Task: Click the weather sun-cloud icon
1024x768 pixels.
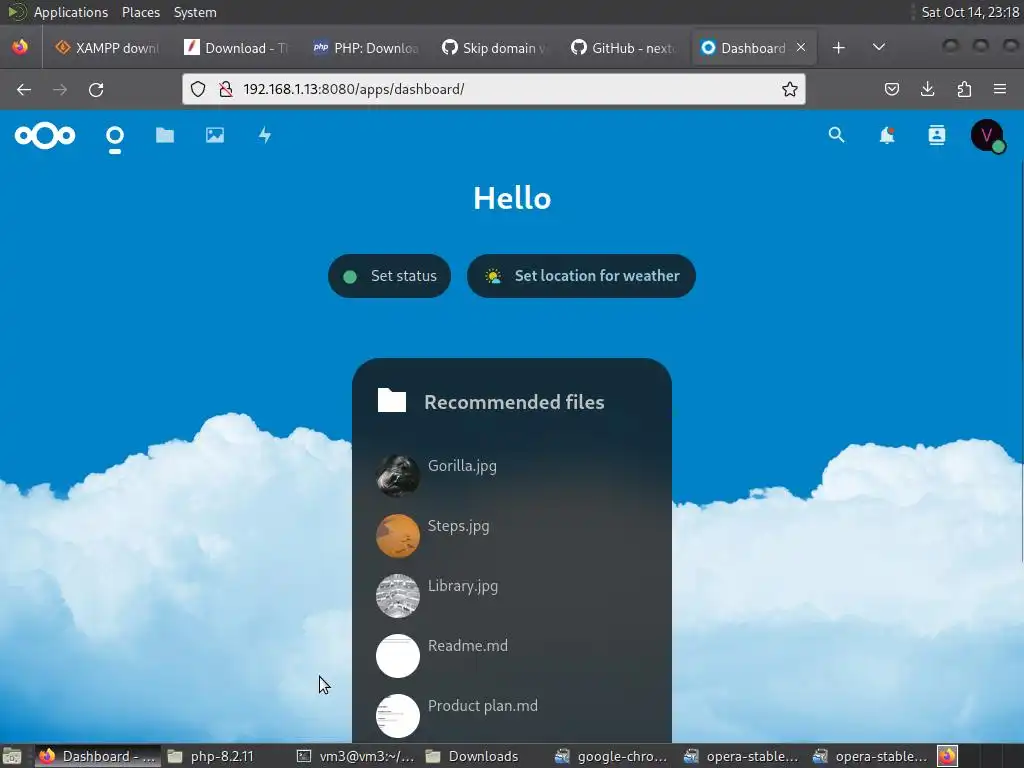Action: (x=493, y=276)
